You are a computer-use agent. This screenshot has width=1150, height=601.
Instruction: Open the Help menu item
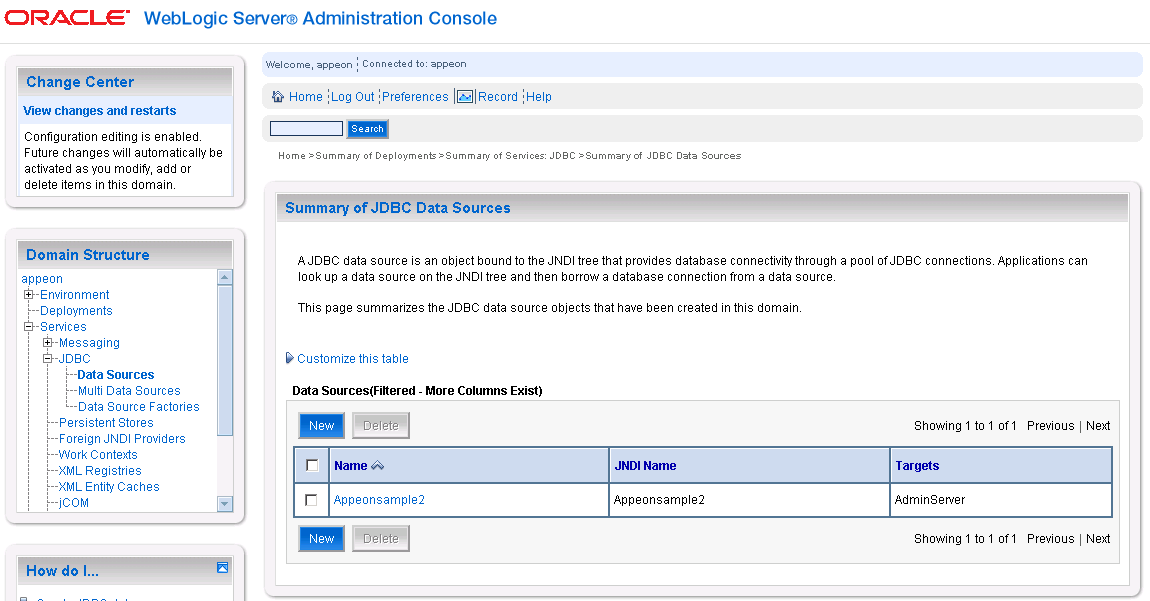click(x=539, y=97)
